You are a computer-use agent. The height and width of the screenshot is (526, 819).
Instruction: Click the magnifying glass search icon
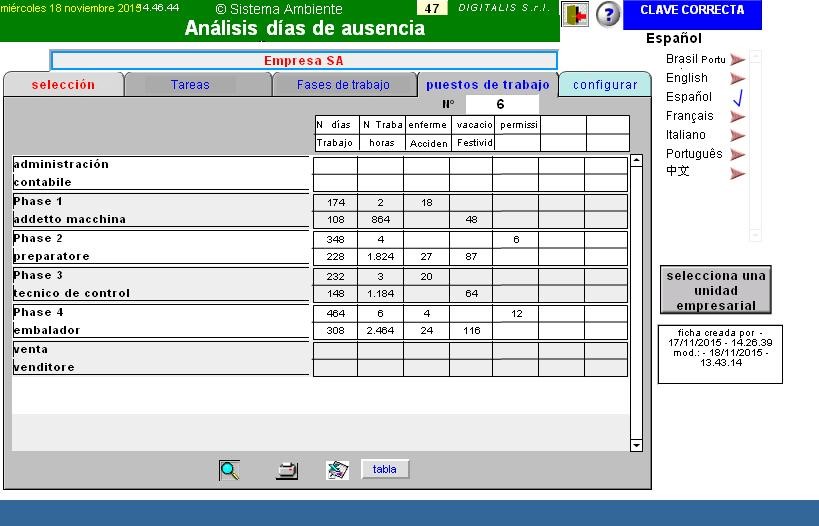pos(229,470)
